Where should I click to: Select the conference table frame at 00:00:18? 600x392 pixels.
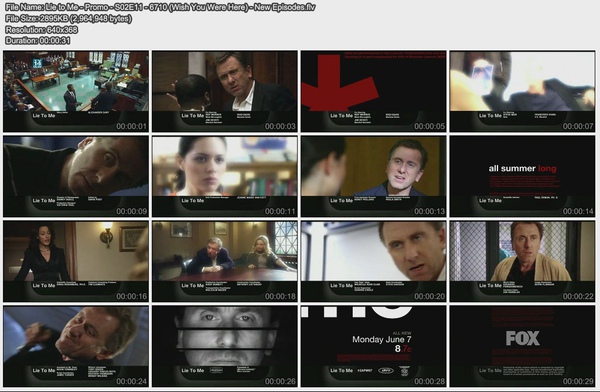[x=225, y=261]
